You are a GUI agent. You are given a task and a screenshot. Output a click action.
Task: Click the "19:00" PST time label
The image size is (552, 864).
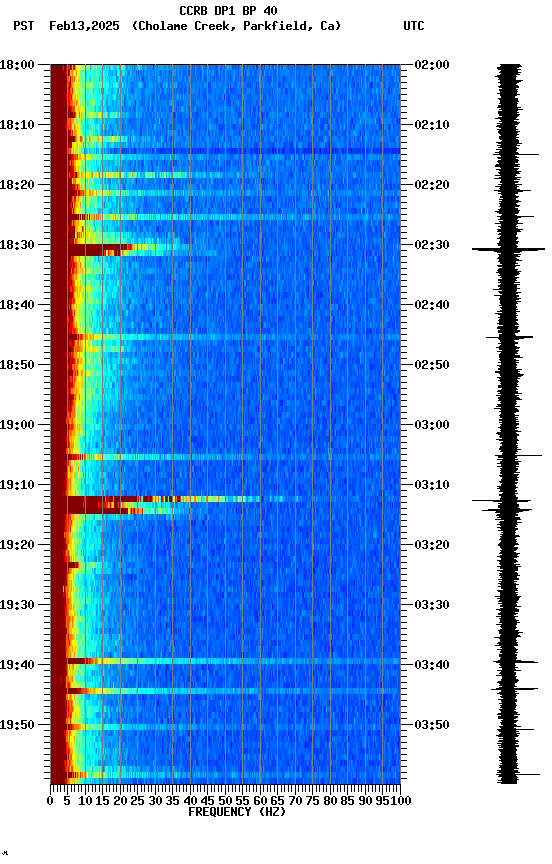tap(17, 425)
